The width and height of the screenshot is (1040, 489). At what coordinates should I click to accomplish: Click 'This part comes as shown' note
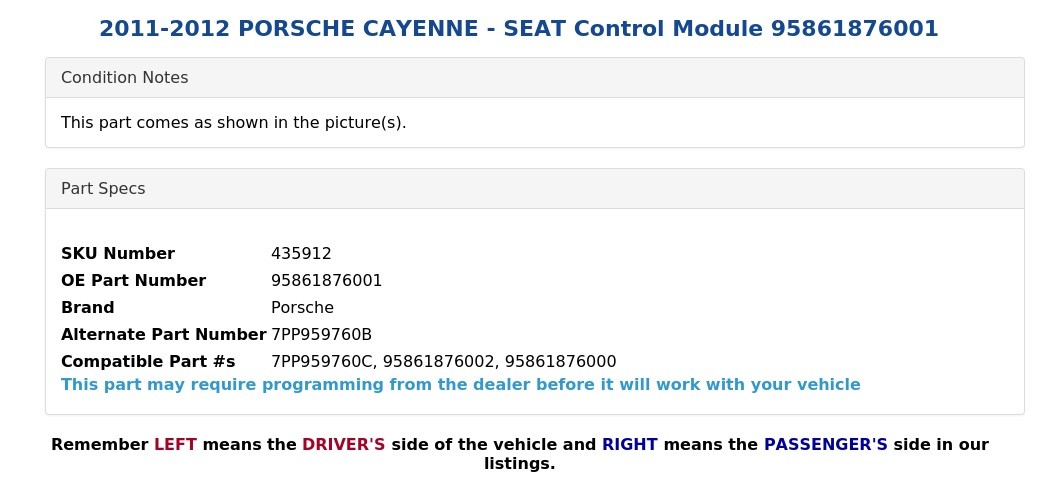tap(233, 123)
